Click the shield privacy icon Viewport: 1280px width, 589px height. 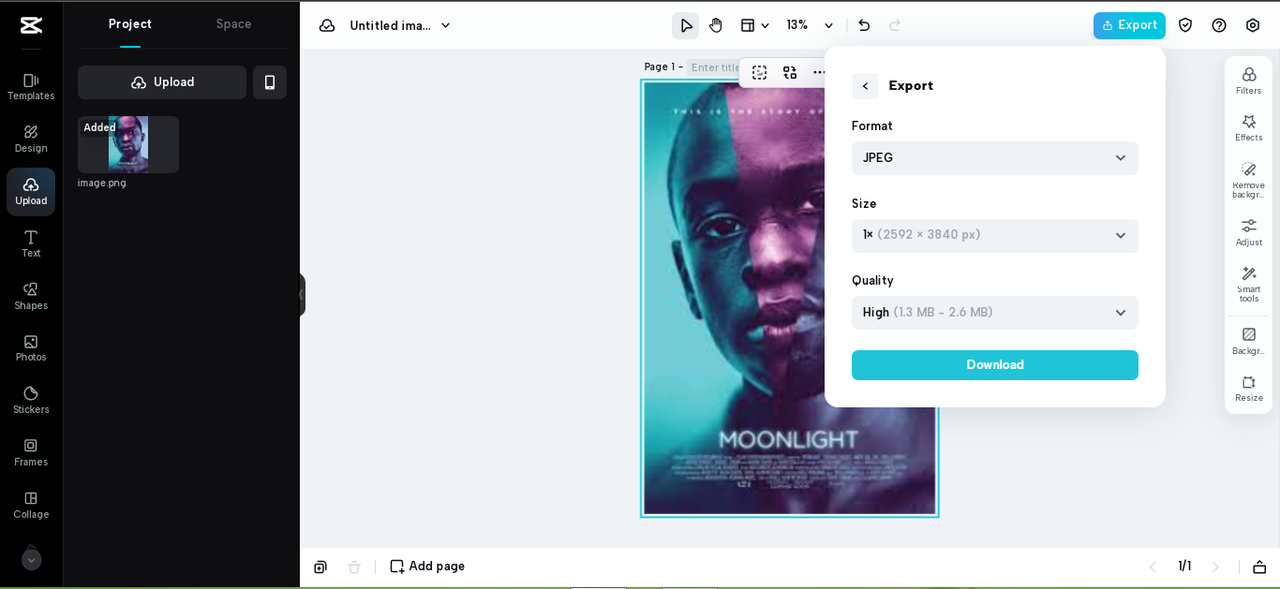[1185, 25]
